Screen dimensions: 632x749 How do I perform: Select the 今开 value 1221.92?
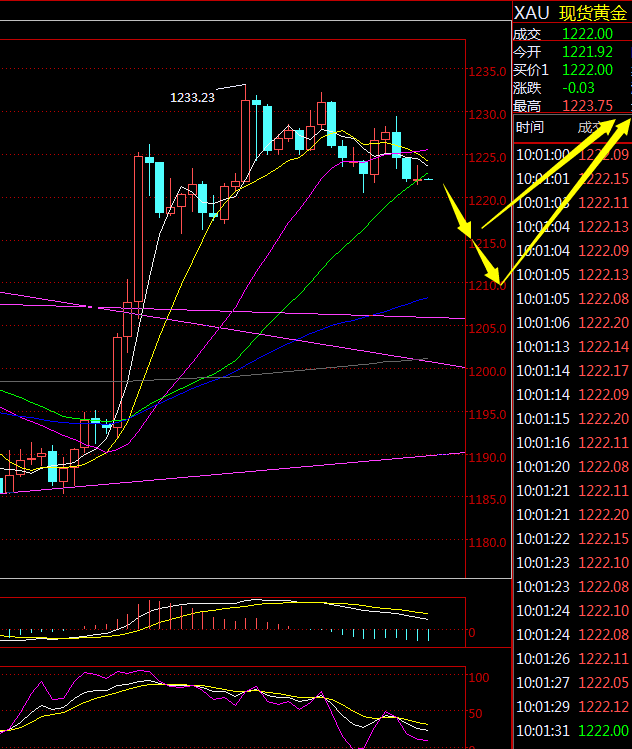pos(587,52)
